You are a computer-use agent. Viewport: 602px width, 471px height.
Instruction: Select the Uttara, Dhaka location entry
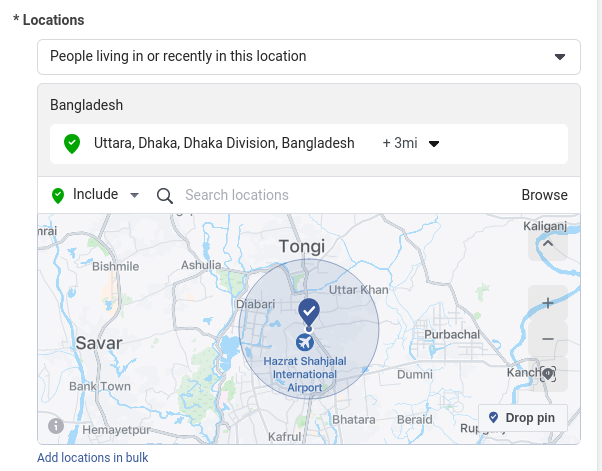pyautogui.click(x=224, y=143)
